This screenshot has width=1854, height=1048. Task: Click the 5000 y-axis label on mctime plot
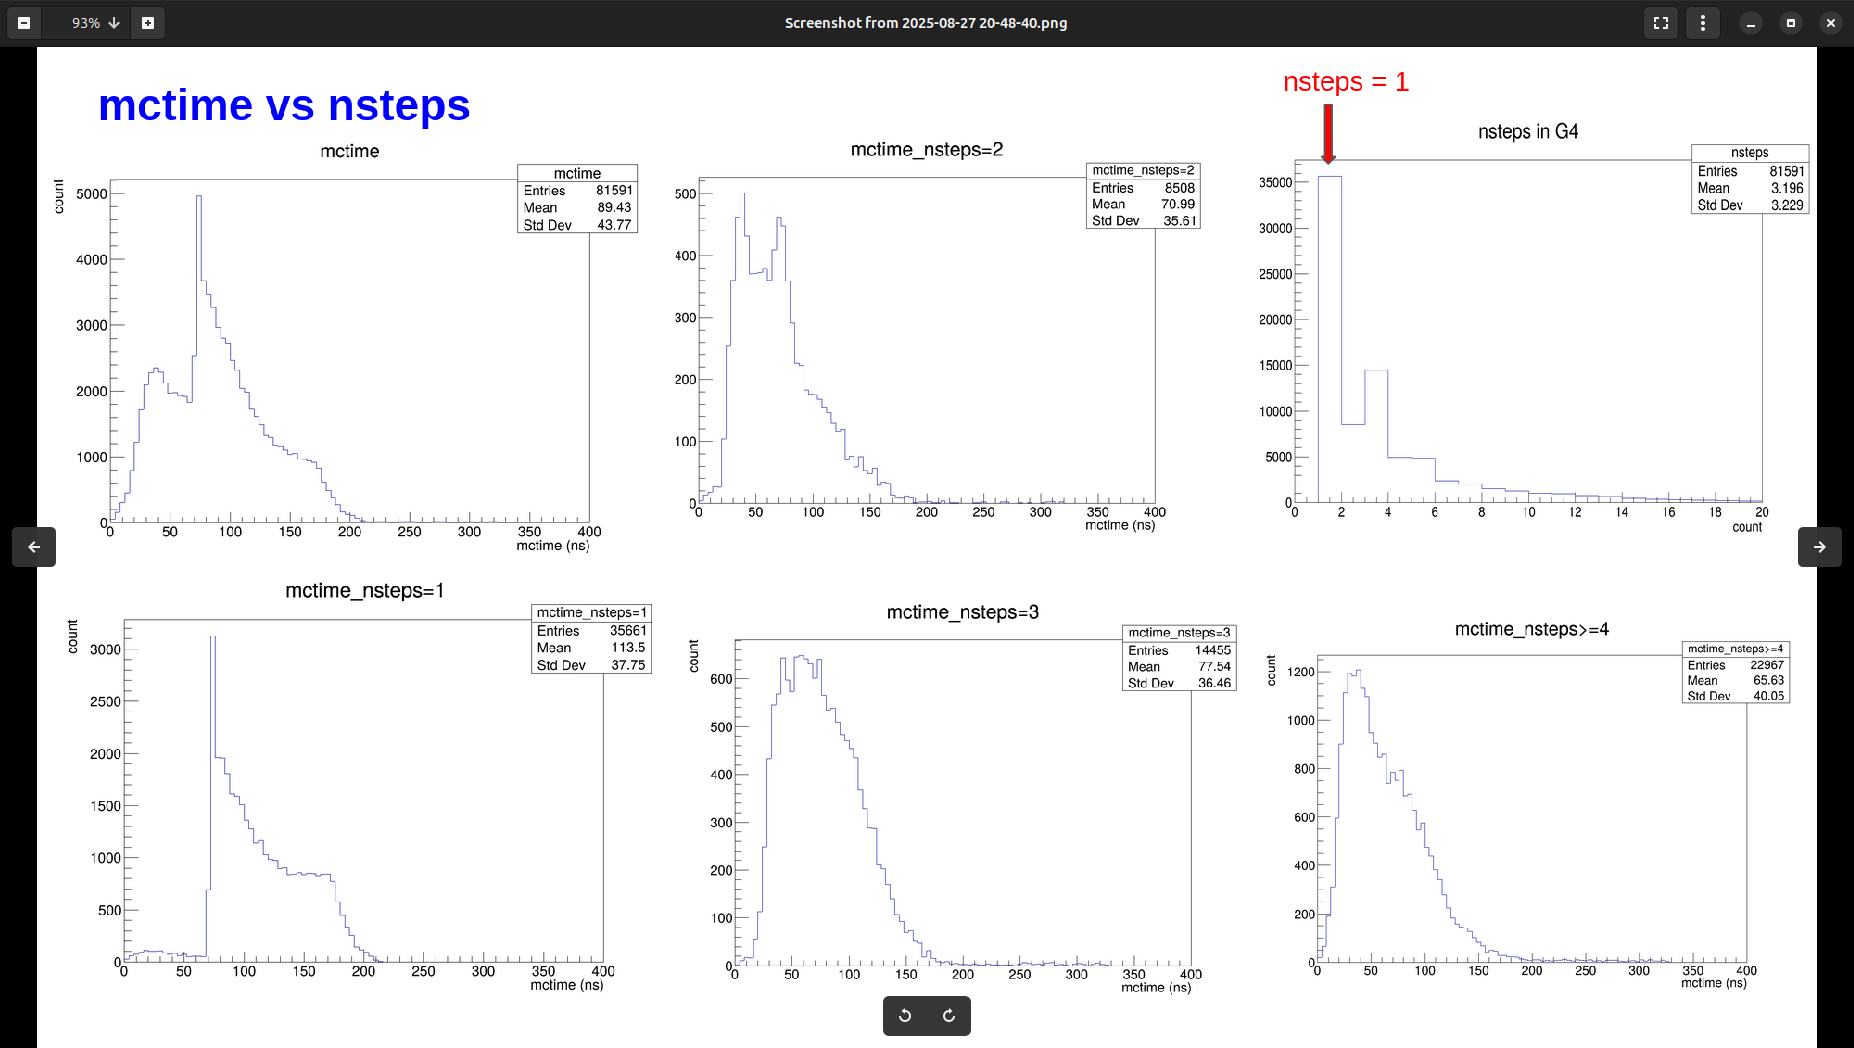tap(92, 194)
